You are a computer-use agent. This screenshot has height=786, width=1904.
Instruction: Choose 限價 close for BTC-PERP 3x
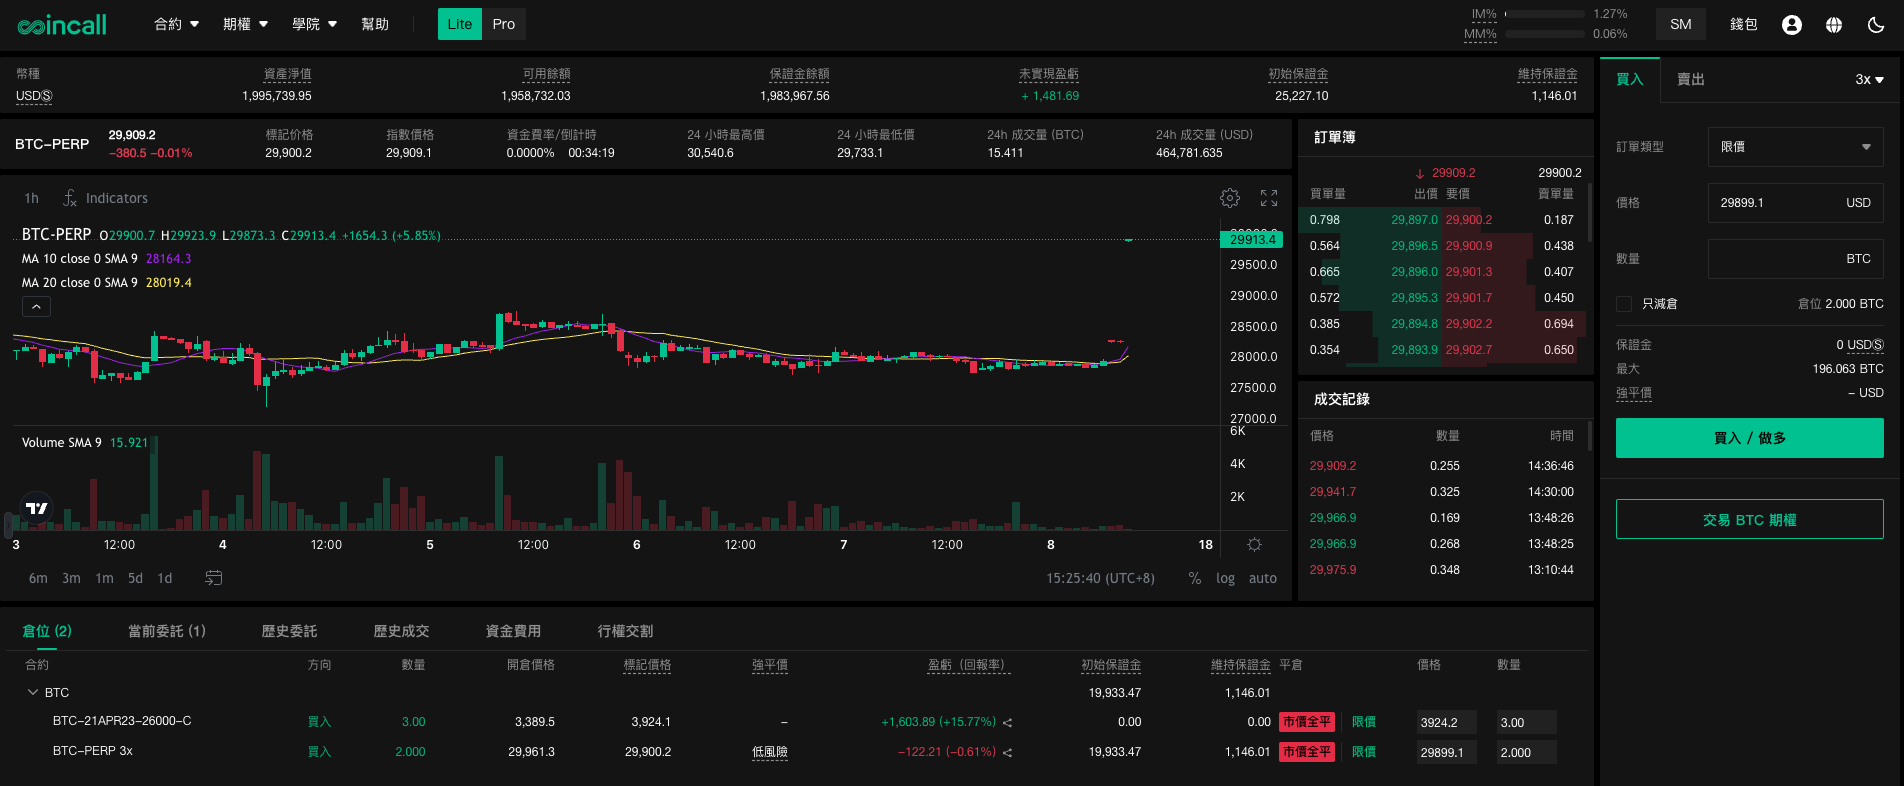1364,752
